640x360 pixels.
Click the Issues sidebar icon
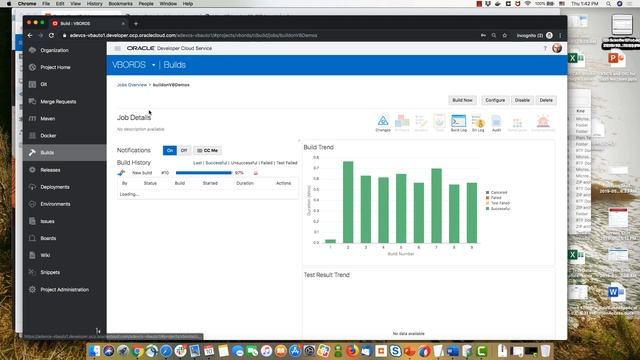coord(32,221)
